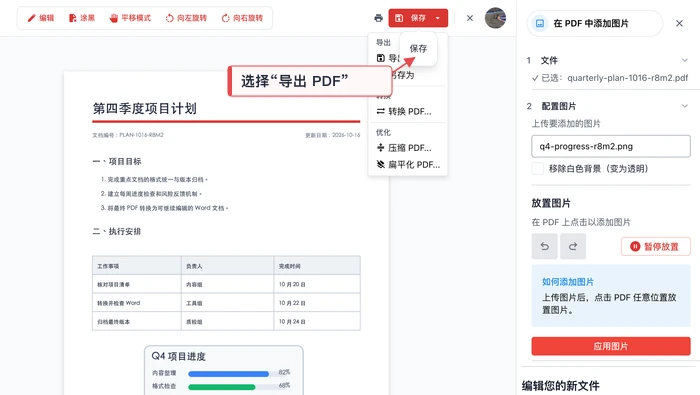This screenshot has width=700, height=395.
Task: Rotate page with 向左旋转
Action: [186, 18]
